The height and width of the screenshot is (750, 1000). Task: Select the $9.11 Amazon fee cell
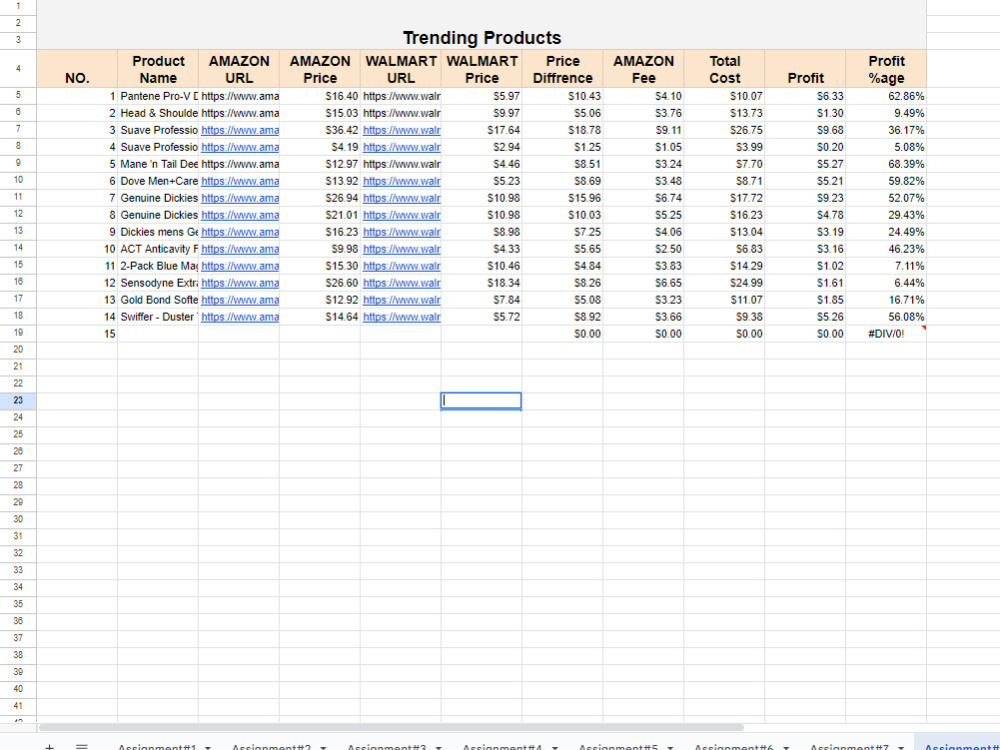(643, 130)
